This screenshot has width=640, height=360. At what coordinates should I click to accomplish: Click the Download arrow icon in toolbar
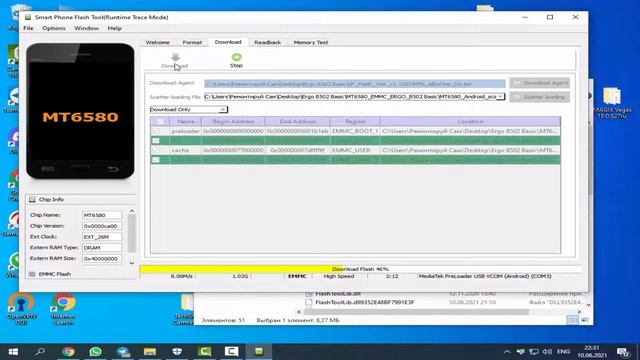pos(175,57)
